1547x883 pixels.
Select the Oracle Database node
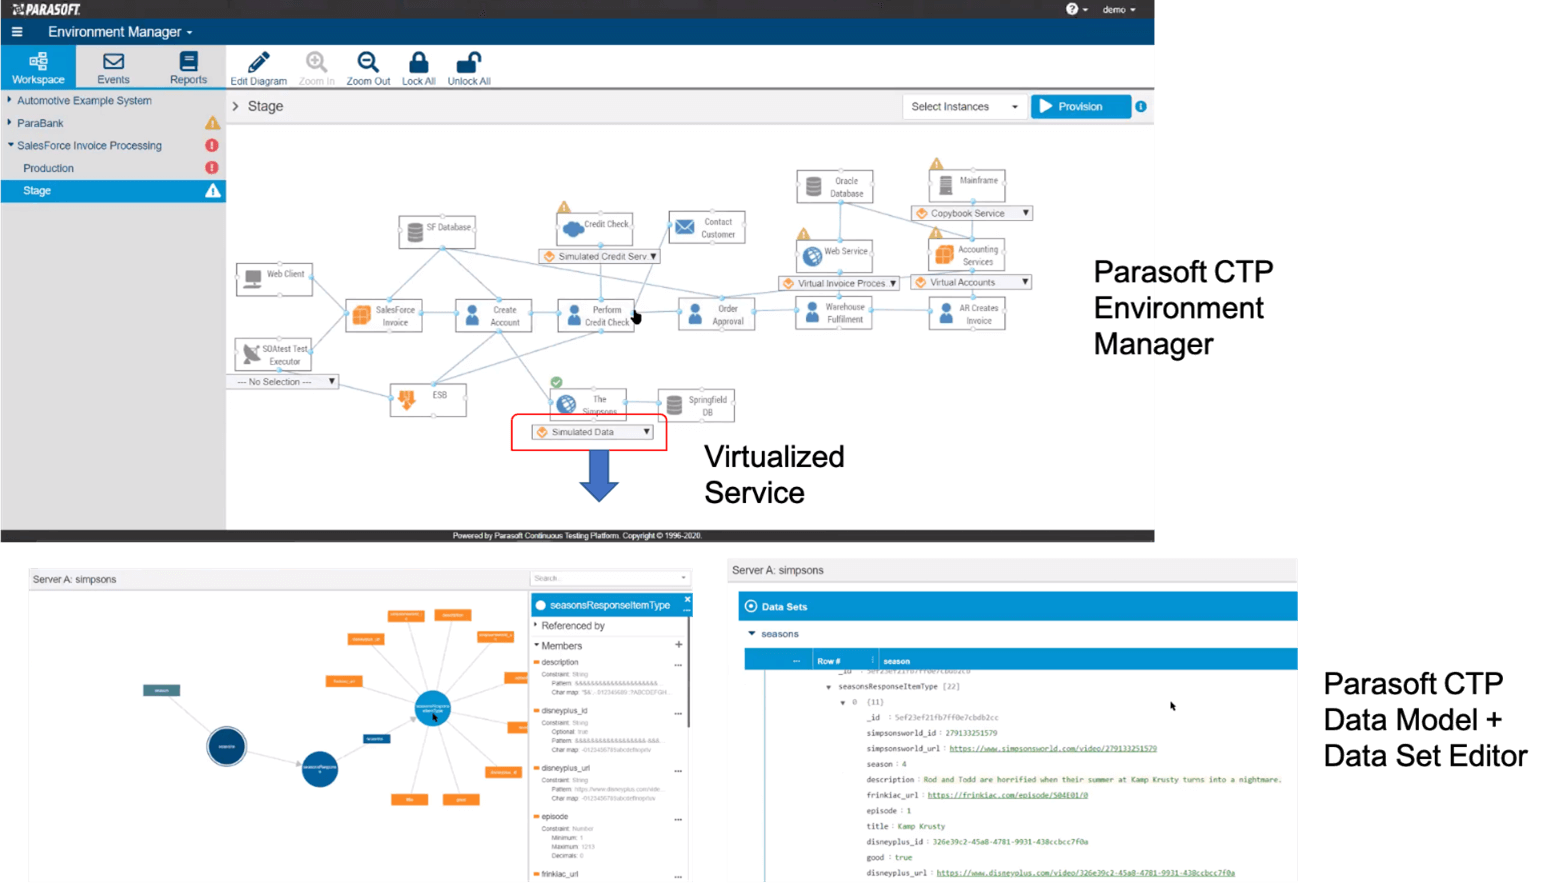click(x=835, y=187)
